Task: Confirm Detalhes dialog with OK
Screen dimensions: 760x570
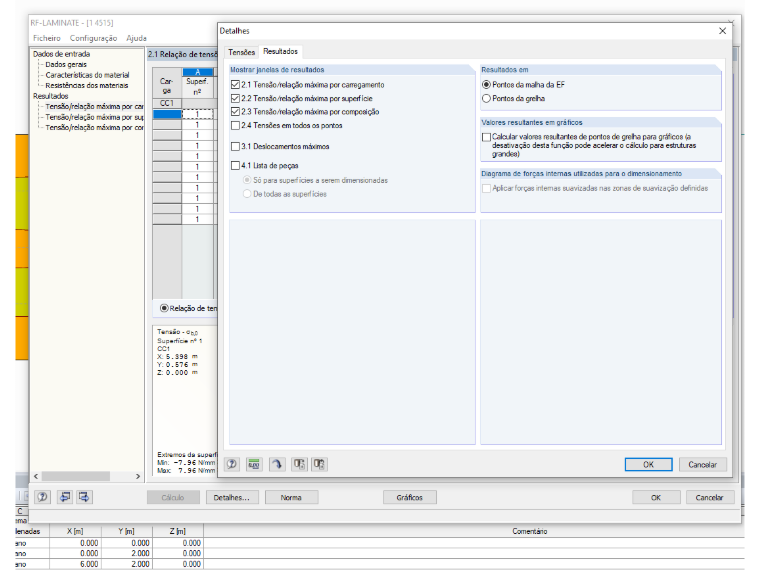Action: 649,464
